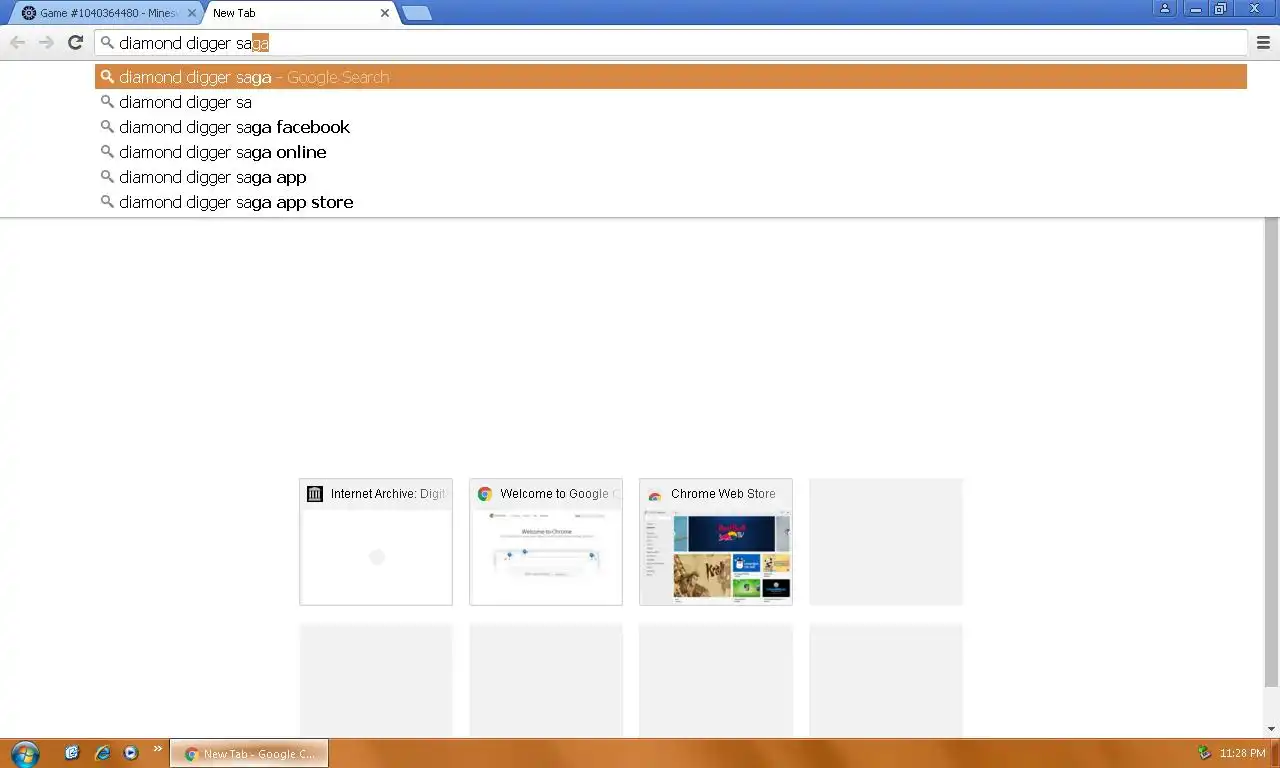Select the New Tab tab
Image resolution: width=1280 pixels, height=768 pixels.
(x=300, y=13)
